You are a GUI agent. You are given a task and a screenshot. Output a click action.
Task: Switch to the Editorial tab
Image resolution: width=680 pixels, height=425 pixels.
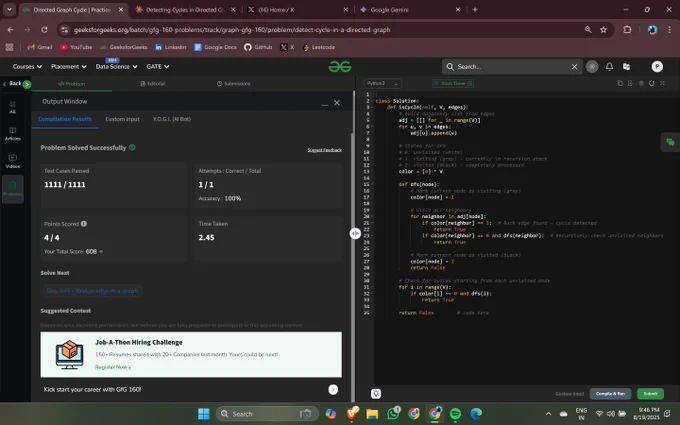coord(153,84)
